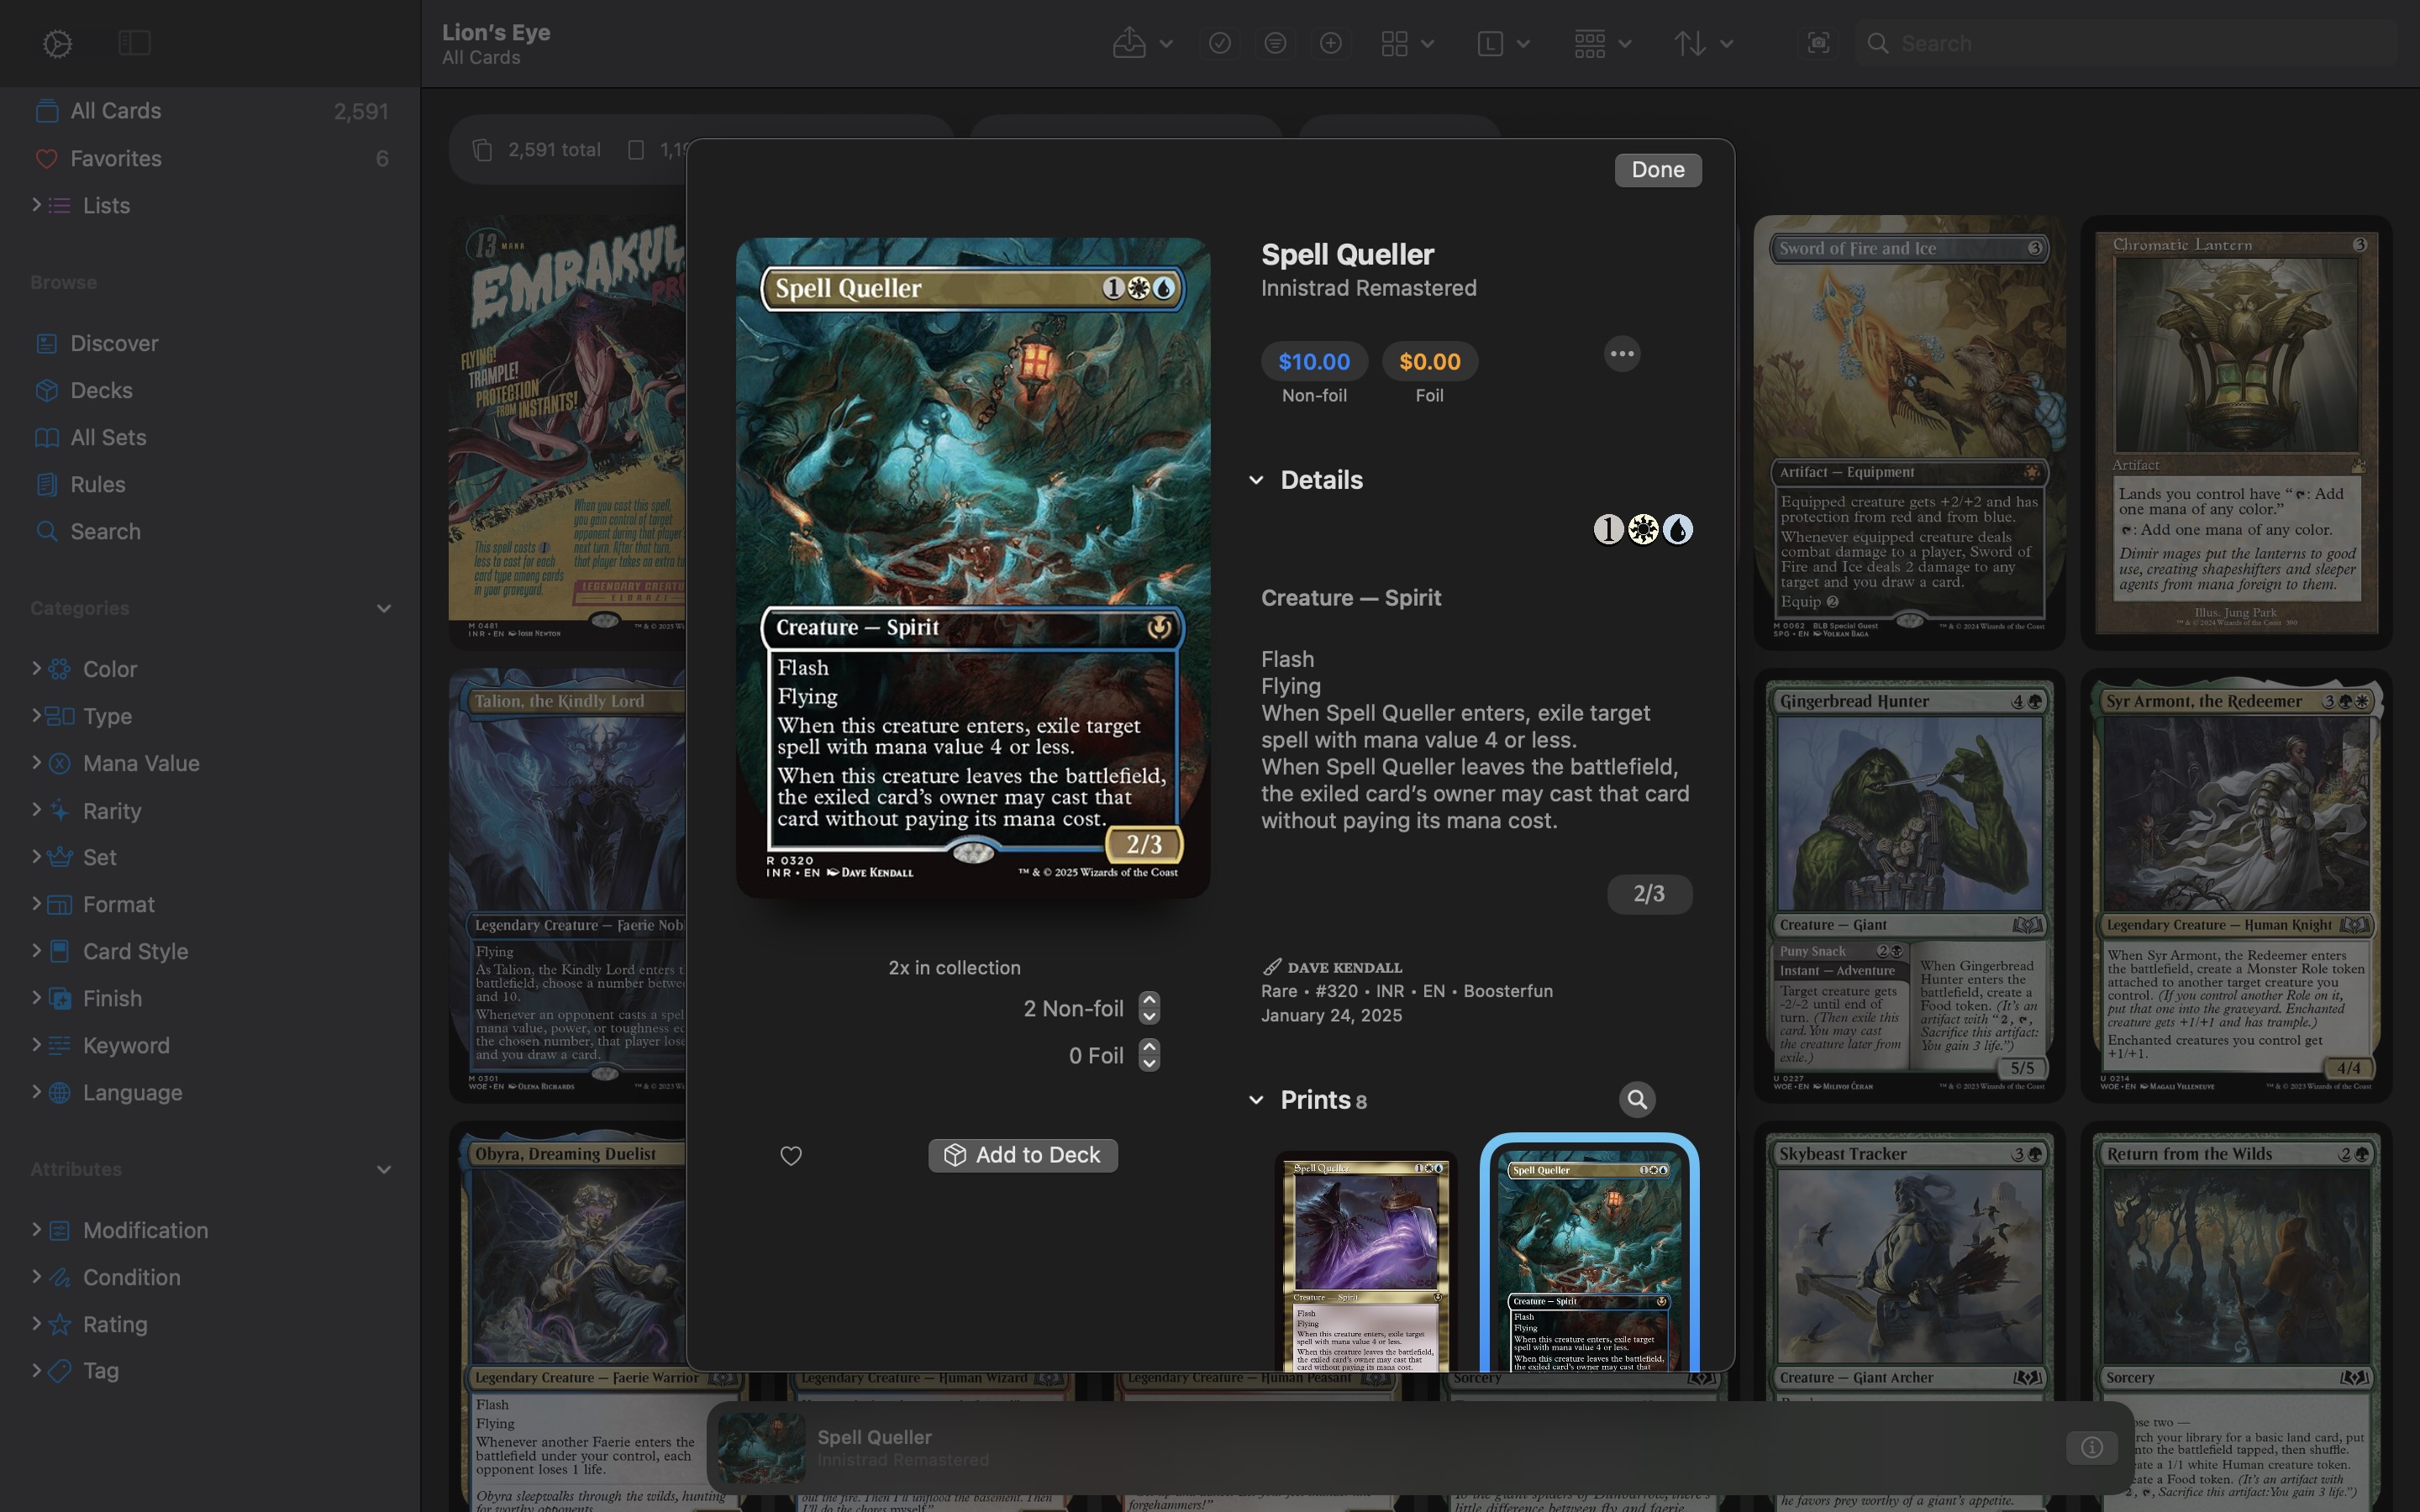The height and width of the screenshot is (1512, 2420).
Task: Open Sword of Fire and Ice card
Action: pyautogui.click(x=1908, y=433)
